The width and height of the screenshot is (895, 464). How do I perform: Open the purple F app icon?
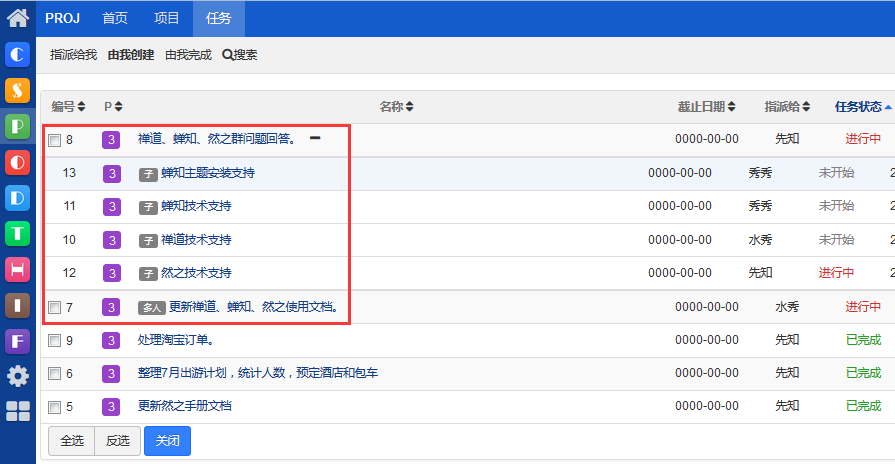pos(18,341)
